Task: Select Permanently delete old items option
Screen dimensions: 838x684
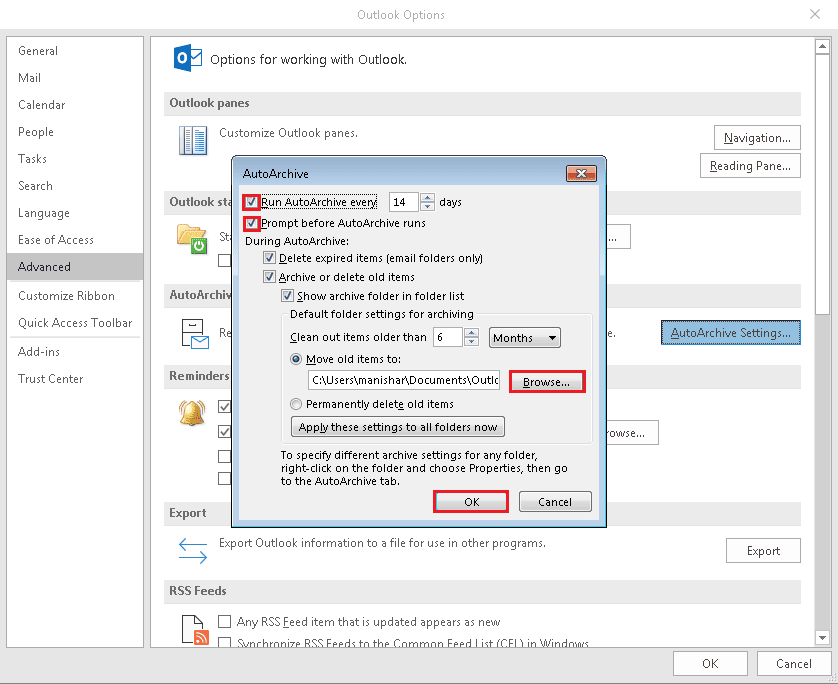Action: point(296,404)
